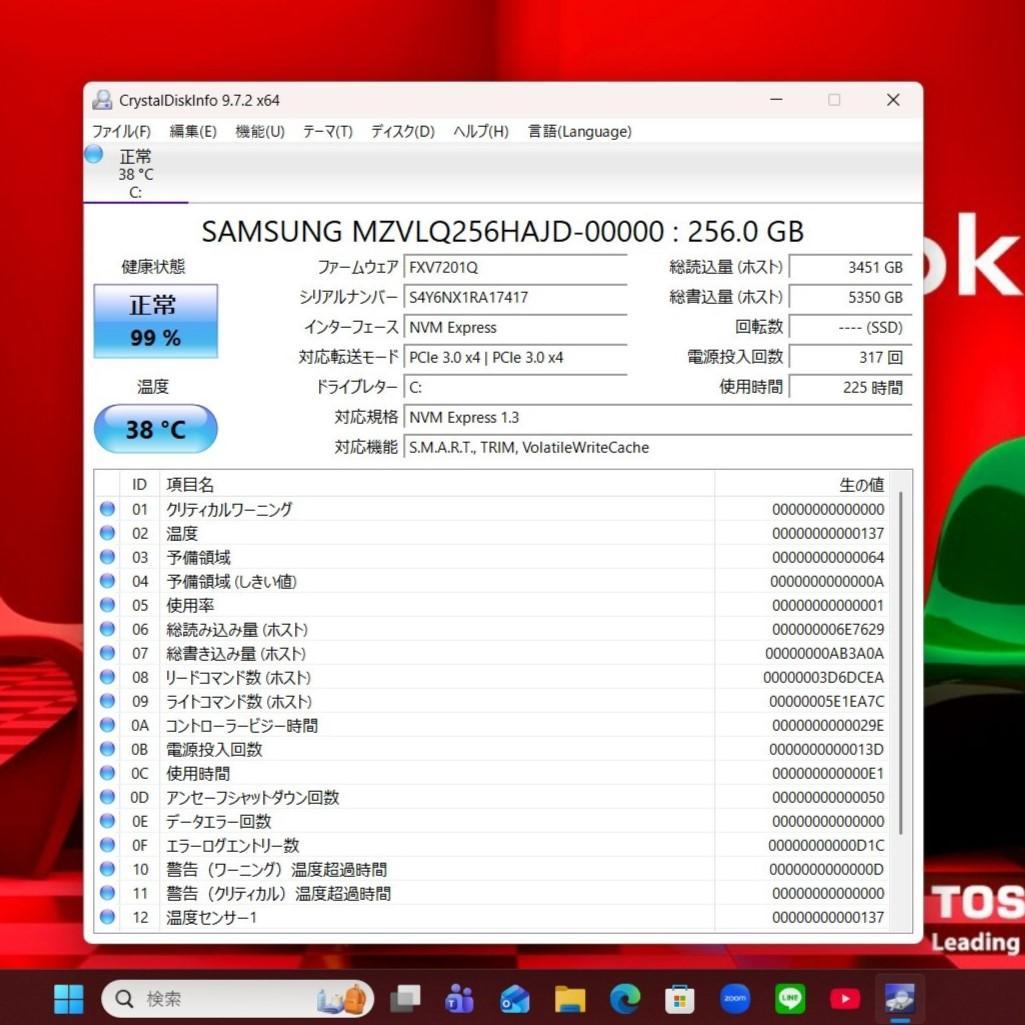Open the Microsoft Teams taskbar icon
The width and height of the screenshot is (1025, 1025).
tap(459, 998)
